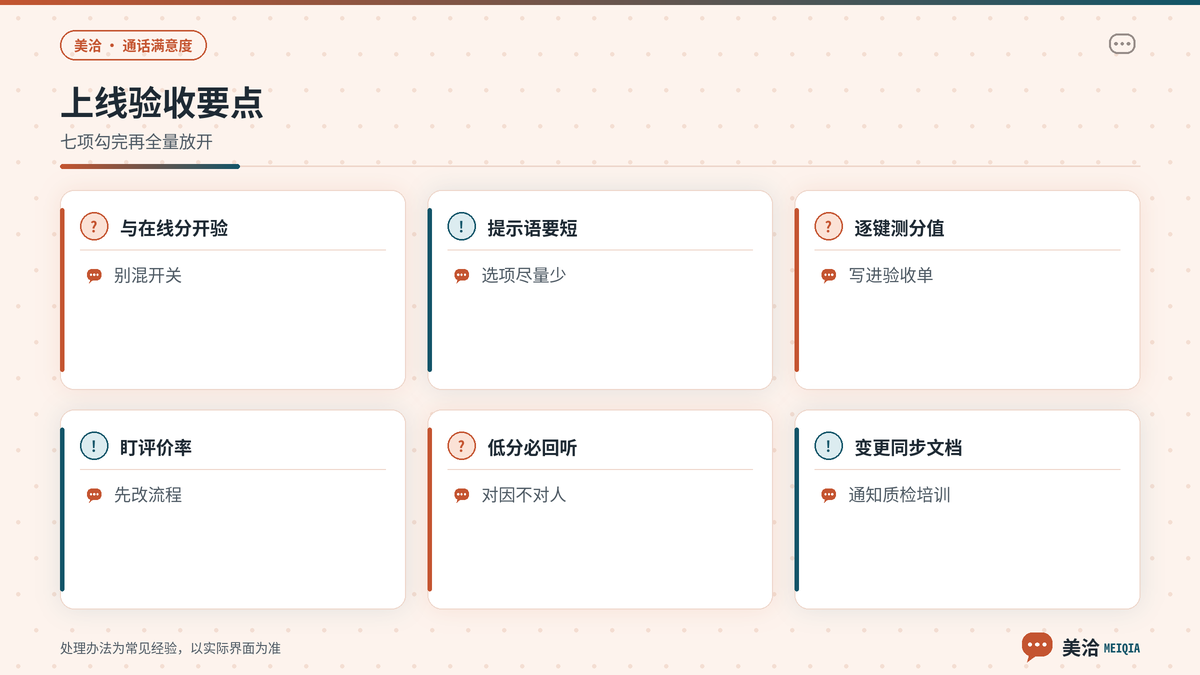Image resolution: width=1200 pixels, height=675 pixels.
Task: Click the question icon beside 逐键测分值
Action: point(828,227)
